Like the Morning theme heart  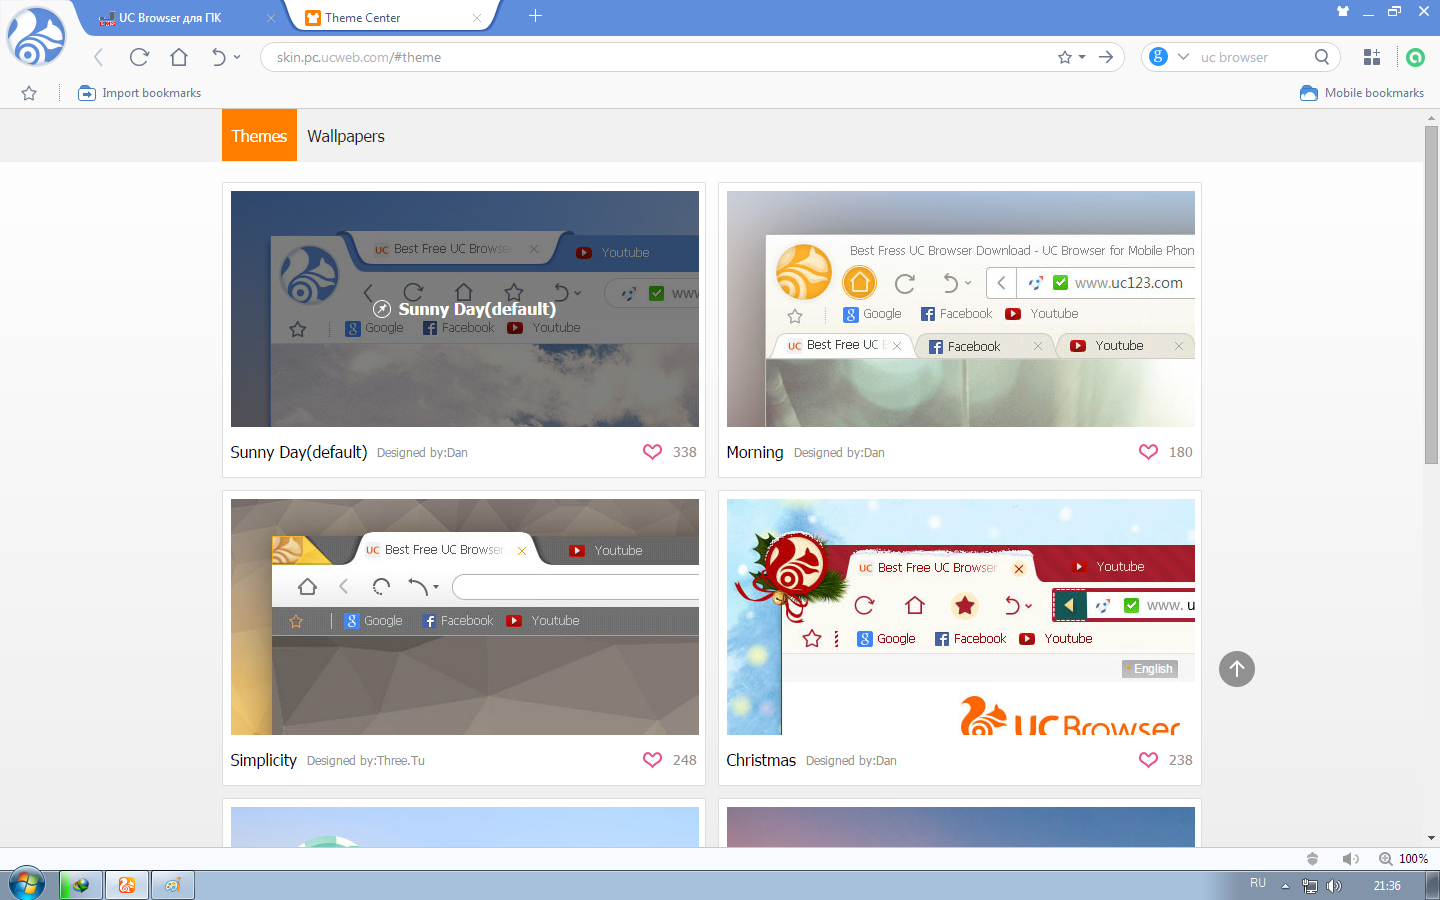1148,452
